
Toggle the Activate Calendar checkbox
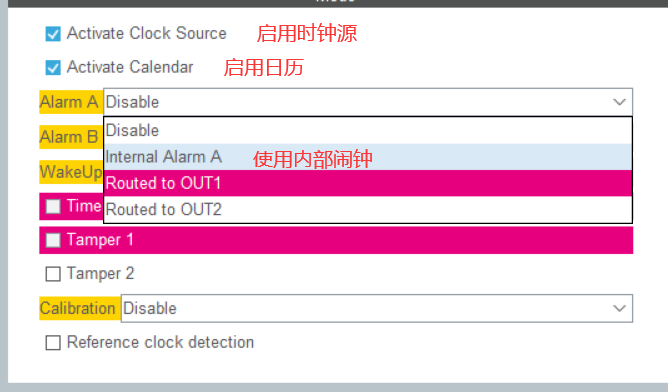[53, 67]
